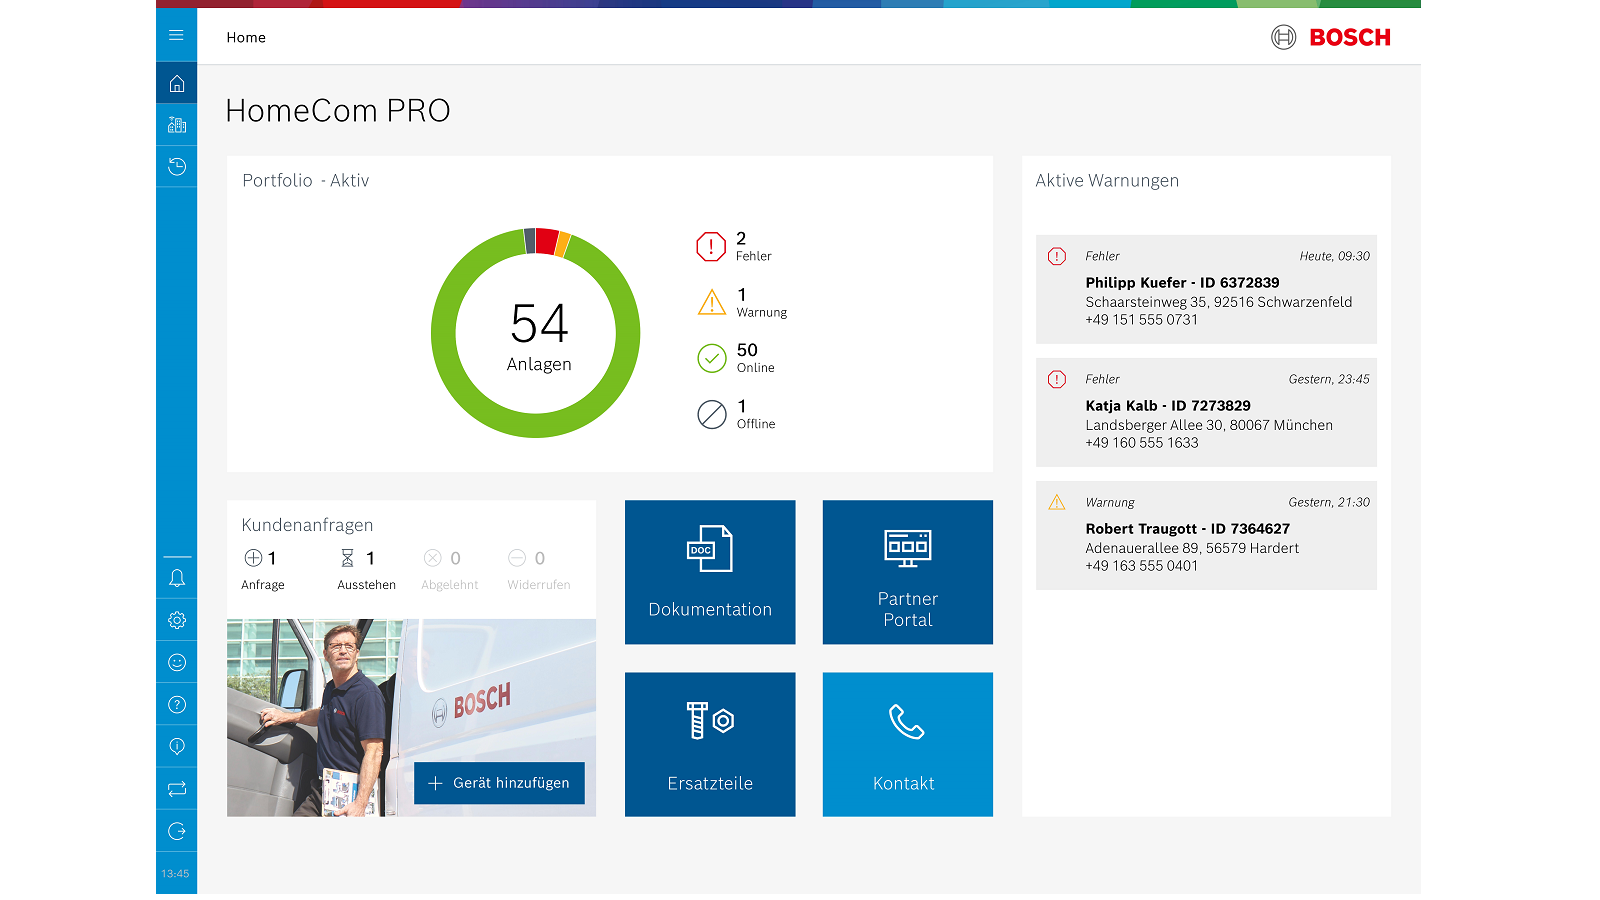
Task: Click address Landsberger Allee 30, 80067 München
Action: click(1209, 425)
